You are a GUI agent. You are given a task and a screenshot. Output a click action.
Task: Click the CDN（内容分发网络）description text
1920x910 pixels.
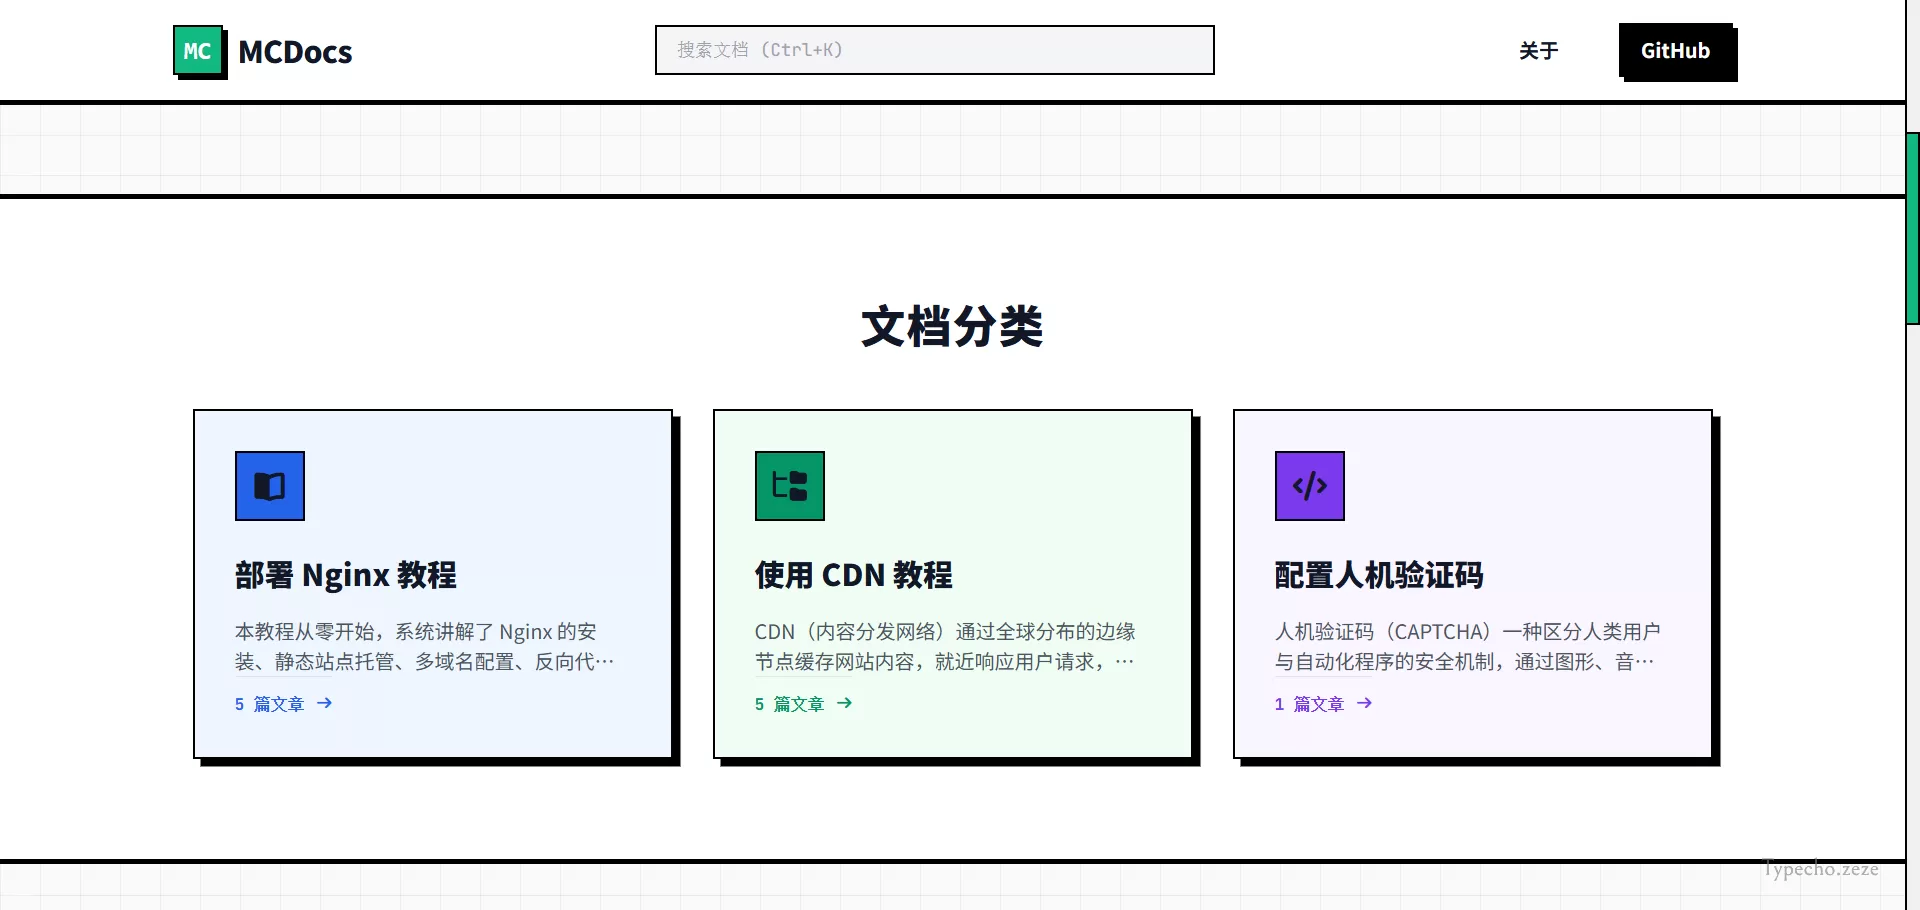(x=945, y=647)
